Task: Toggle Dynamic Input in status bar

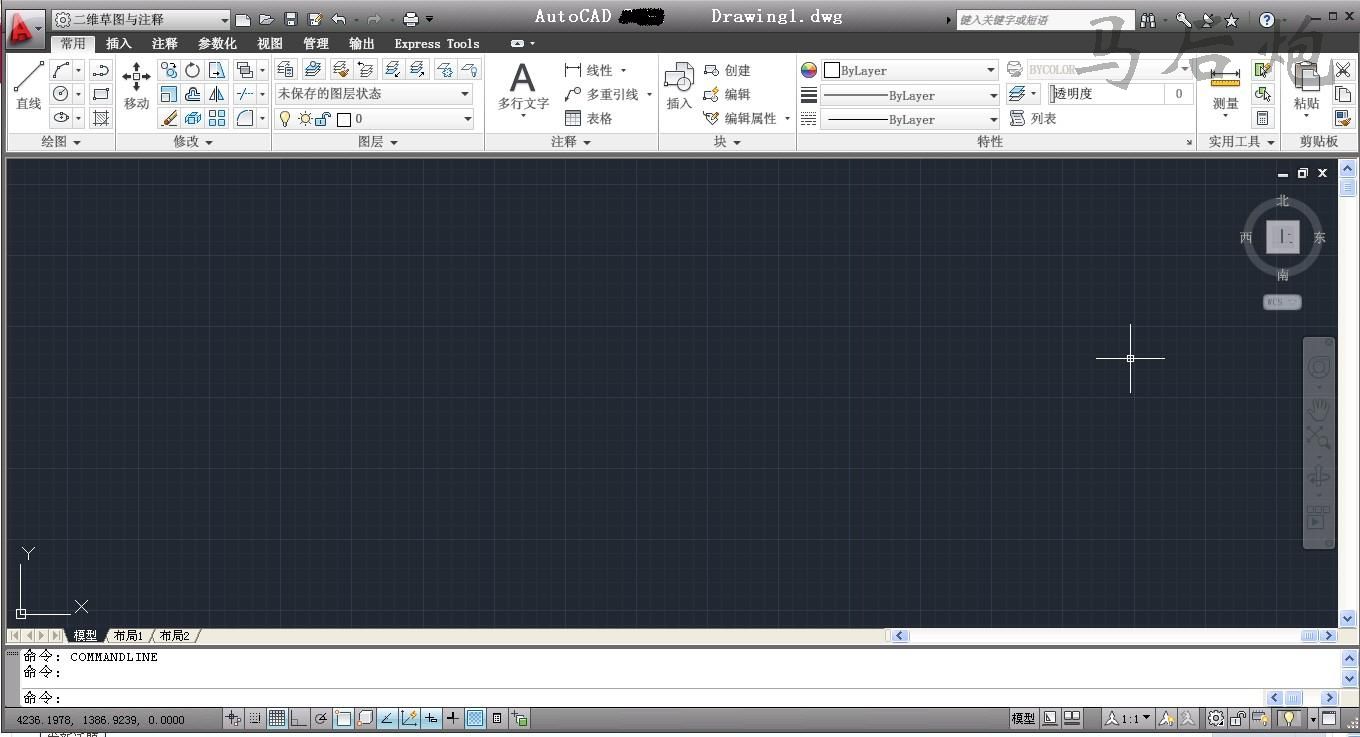Action: point(431,718)
